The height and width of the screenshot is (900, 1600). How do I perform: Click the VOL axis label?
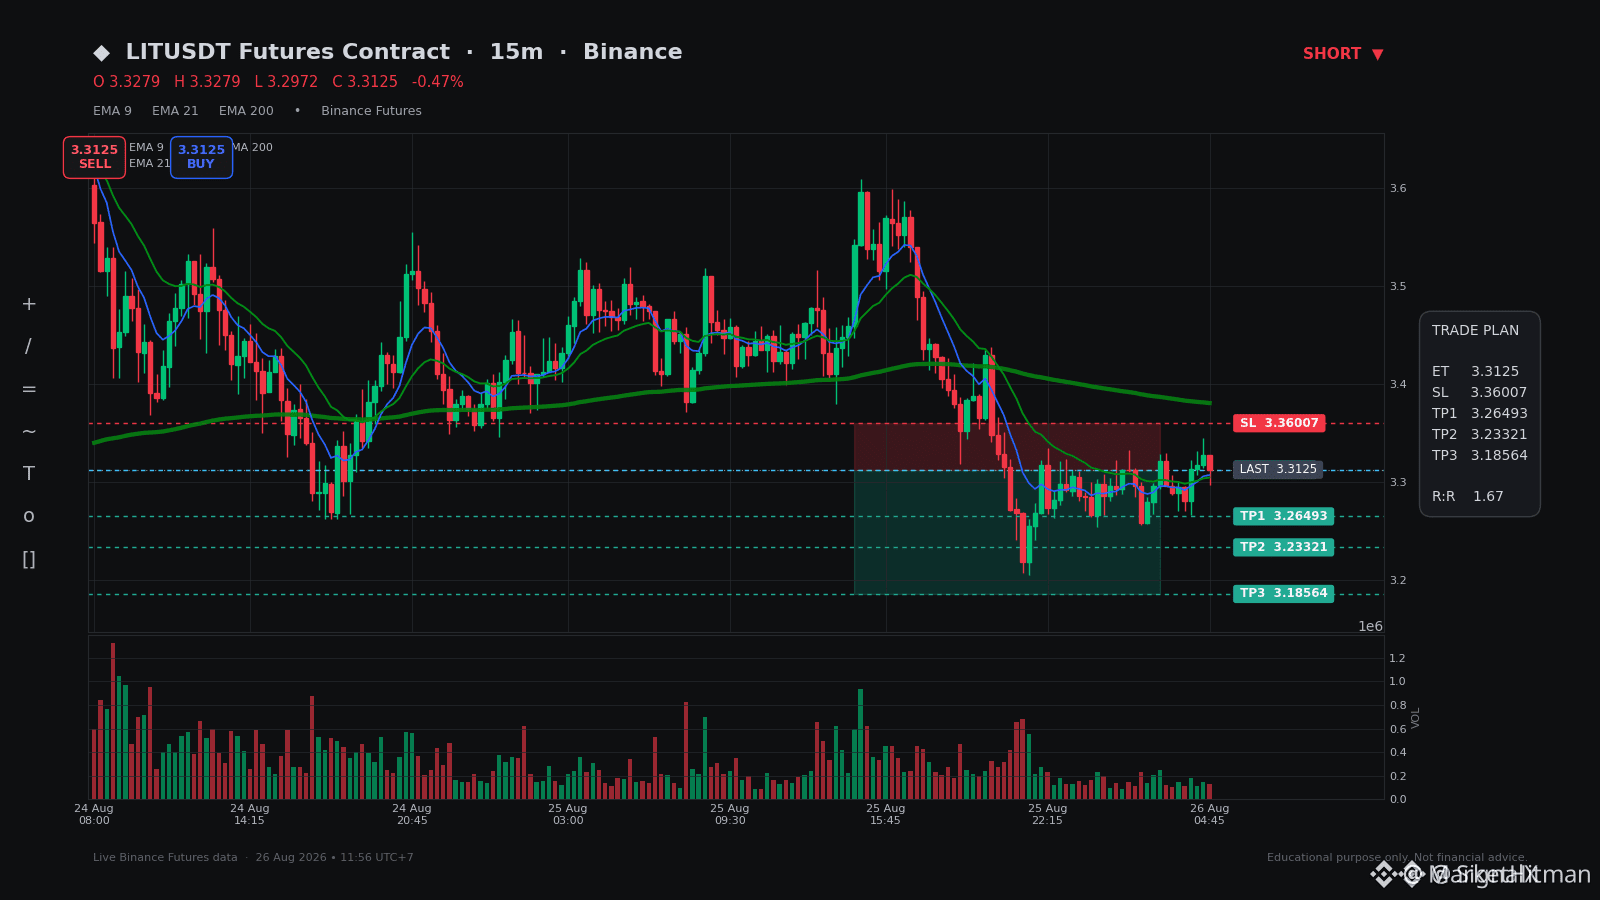(1416, 717)
